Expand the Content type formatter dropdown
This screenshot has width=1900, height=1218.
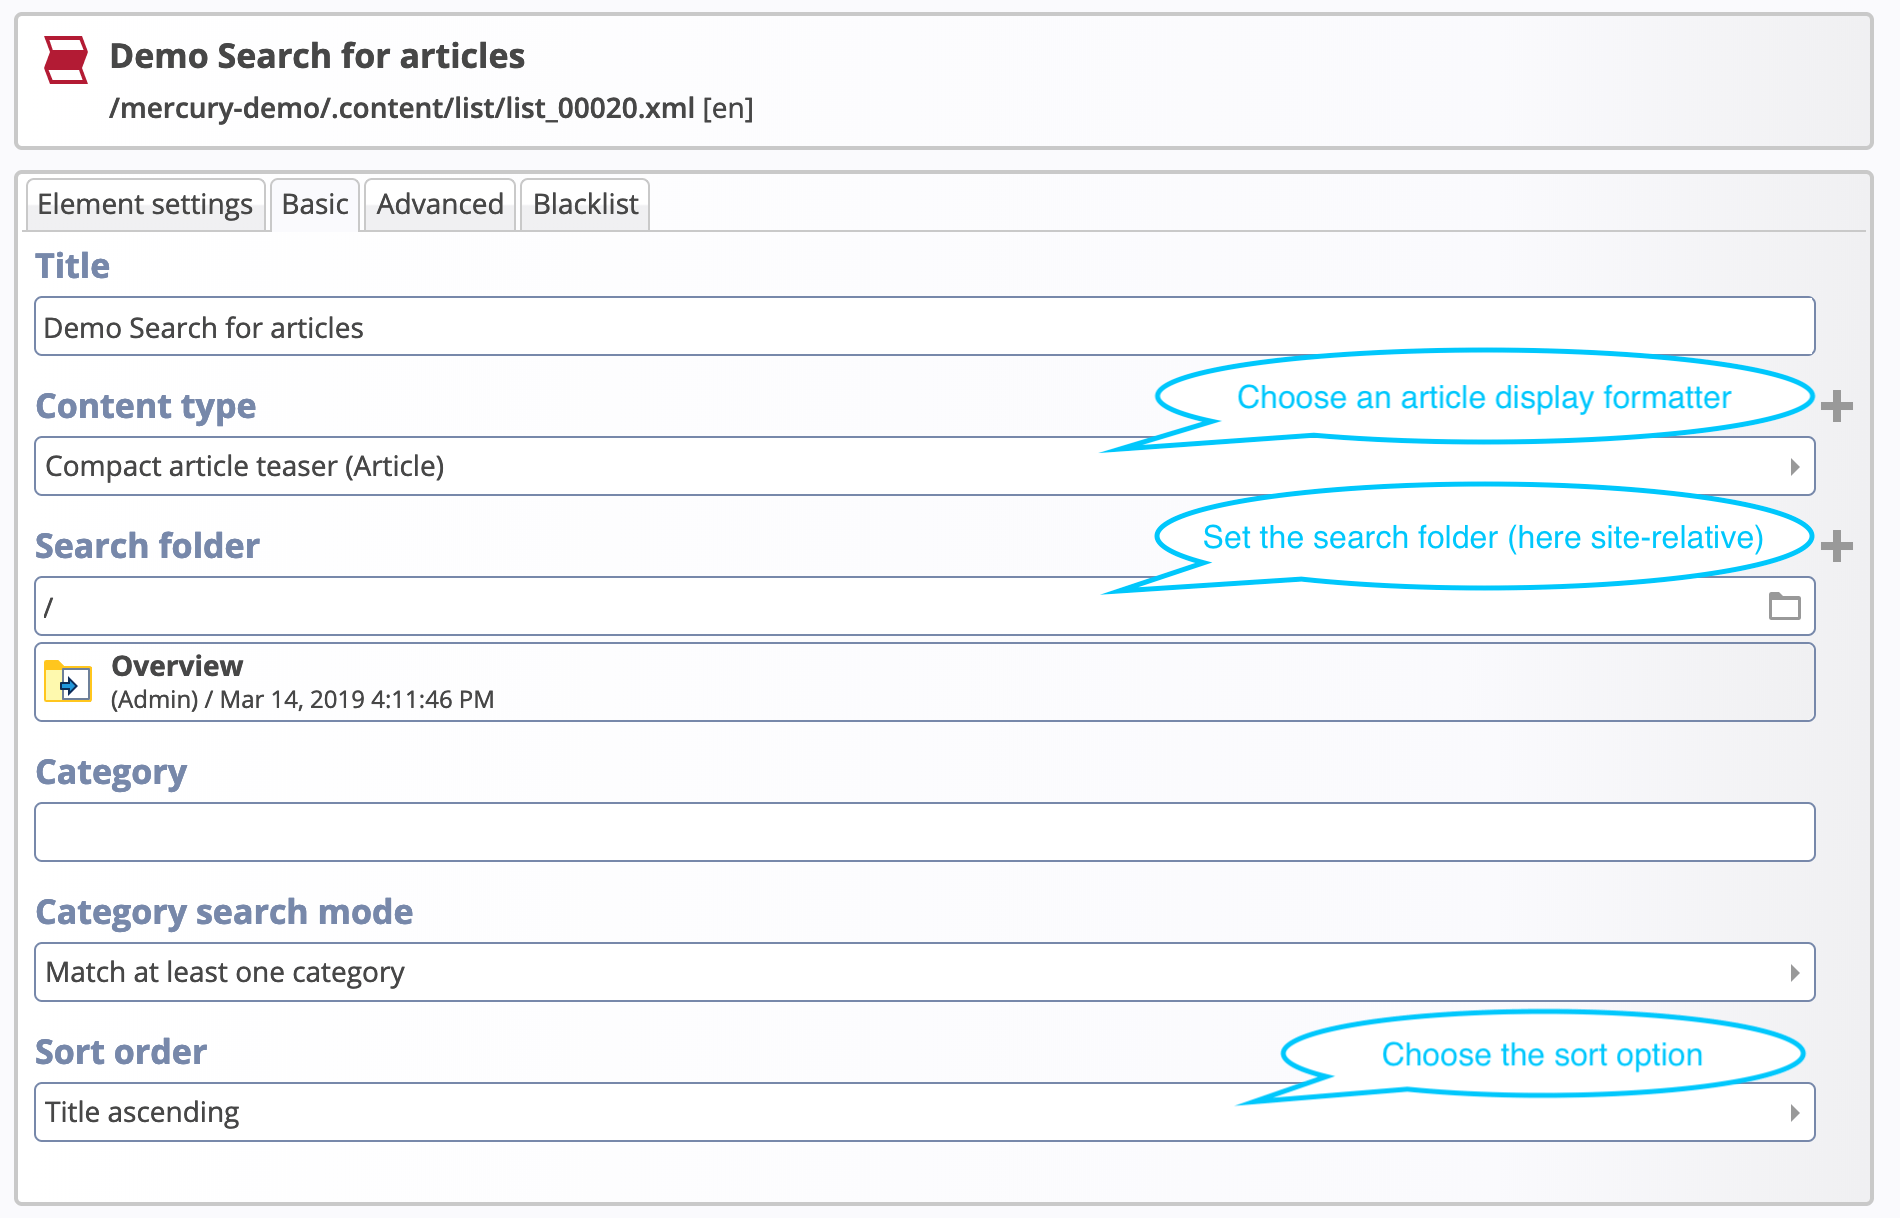(1795, 466)
